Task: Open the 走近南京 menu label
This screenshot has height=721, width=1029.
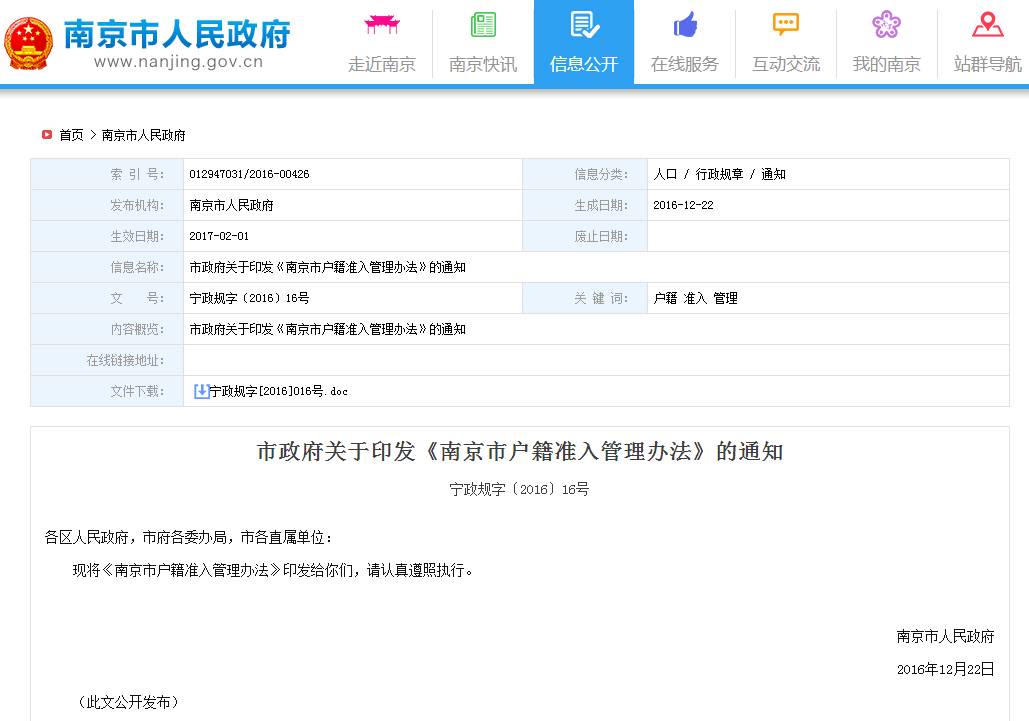Action: coord(382,64)
